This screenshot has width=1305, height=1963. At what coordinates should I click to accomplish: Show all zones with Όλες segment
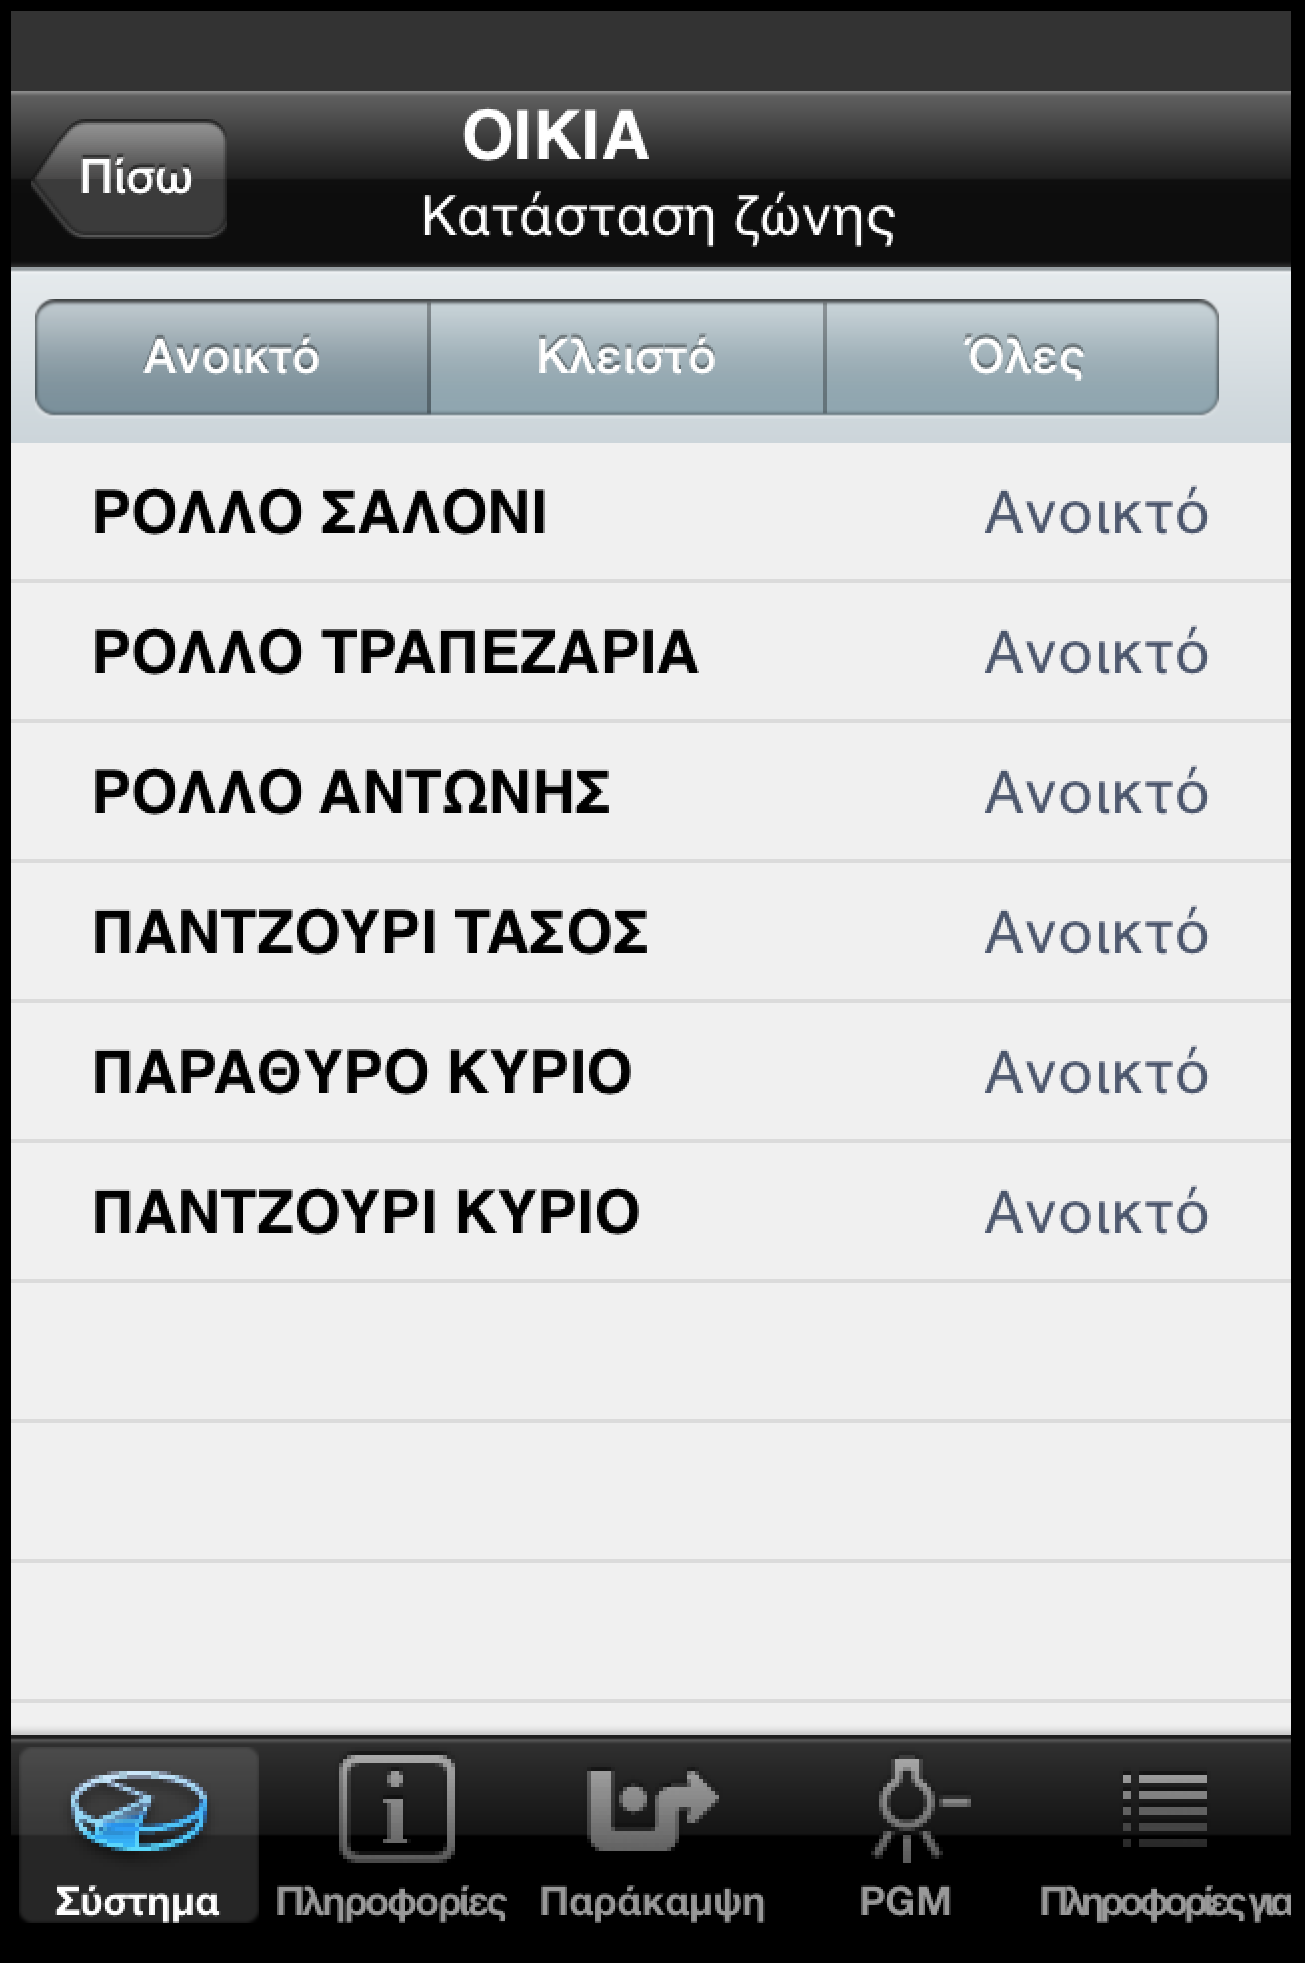pyautogui.click(x=1022, y=357)
